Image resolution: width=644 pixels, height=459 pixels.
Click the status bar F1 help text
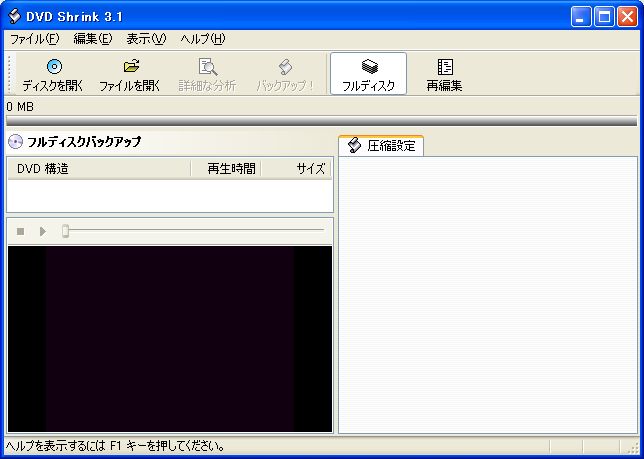tap(115, 445)
